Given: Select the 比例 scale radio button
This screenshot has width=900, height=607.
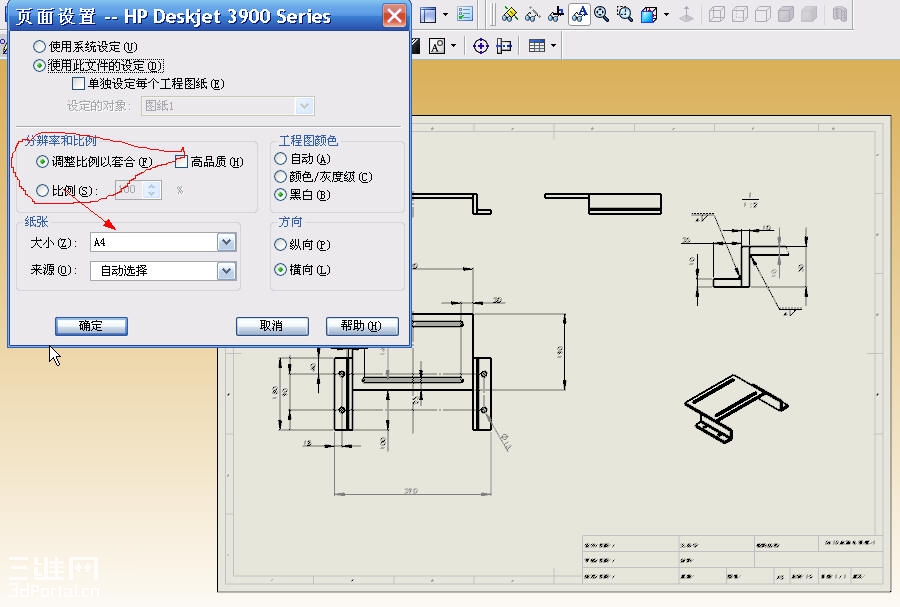Looking at the screenshot, I should 42,190.
